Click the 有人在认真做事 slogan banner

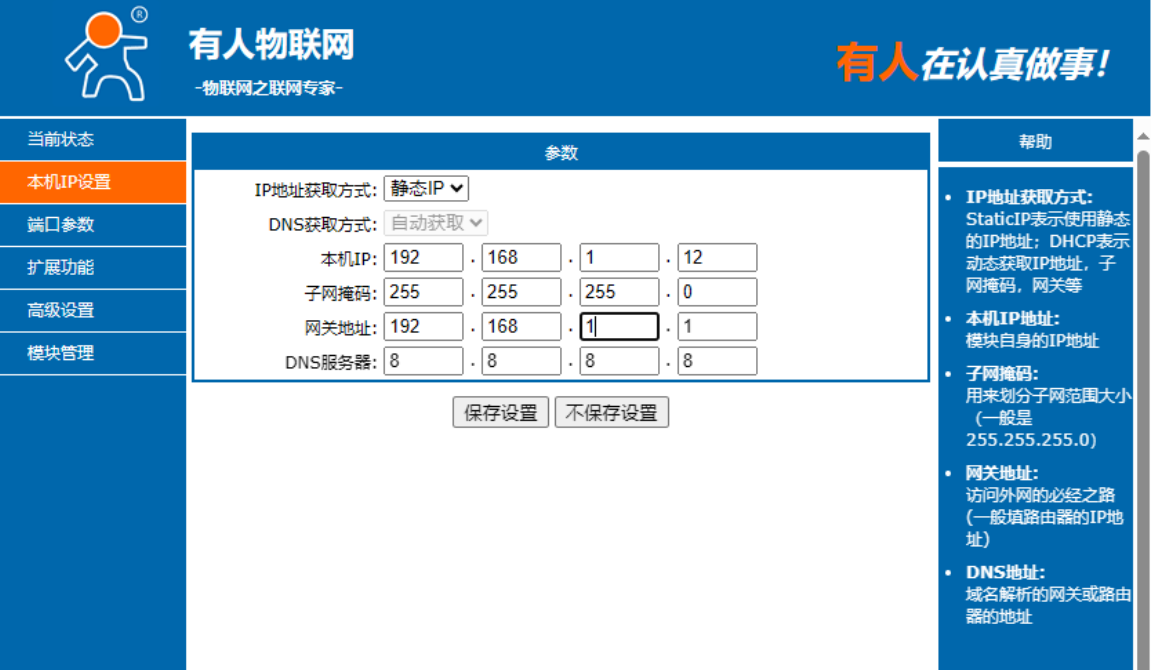[x=972, y=63]
